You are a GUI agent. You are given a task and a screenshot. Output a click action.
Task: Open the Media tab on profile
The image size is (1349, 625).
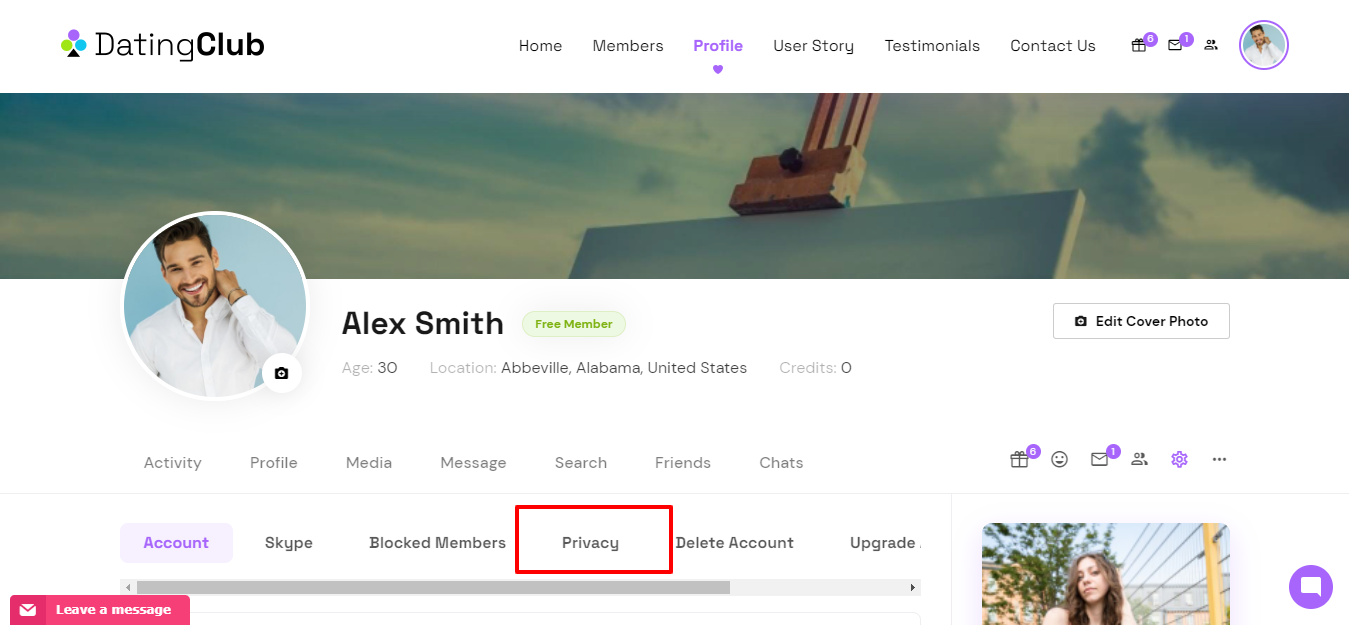pyautogui.click(x=369, y=462)
